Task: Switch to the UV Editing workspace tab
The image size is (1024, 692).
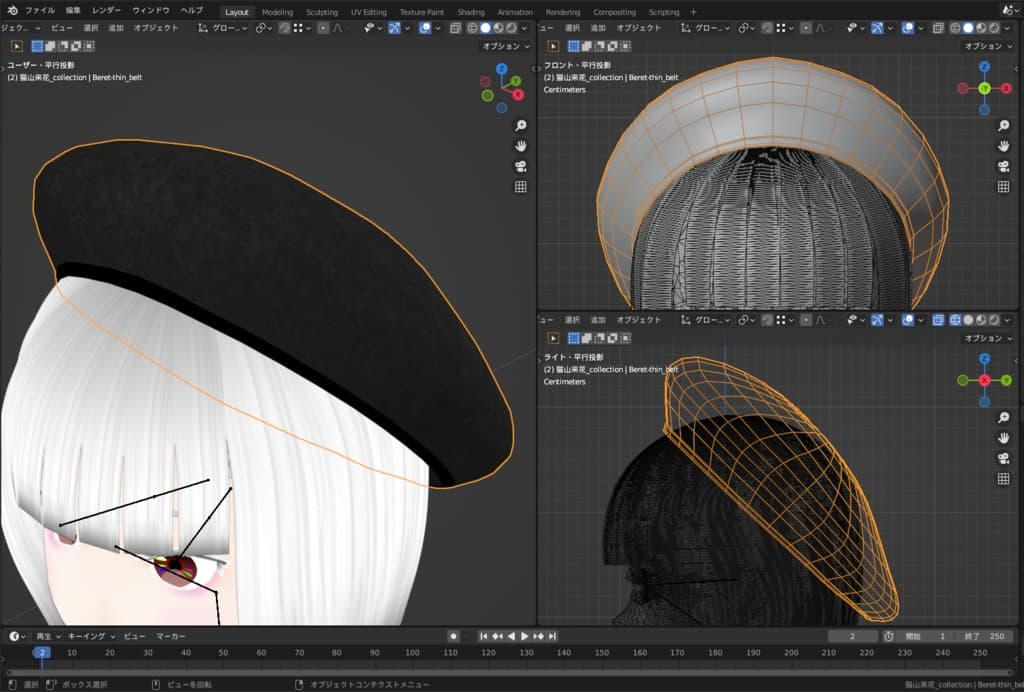Action: point(368,12)
